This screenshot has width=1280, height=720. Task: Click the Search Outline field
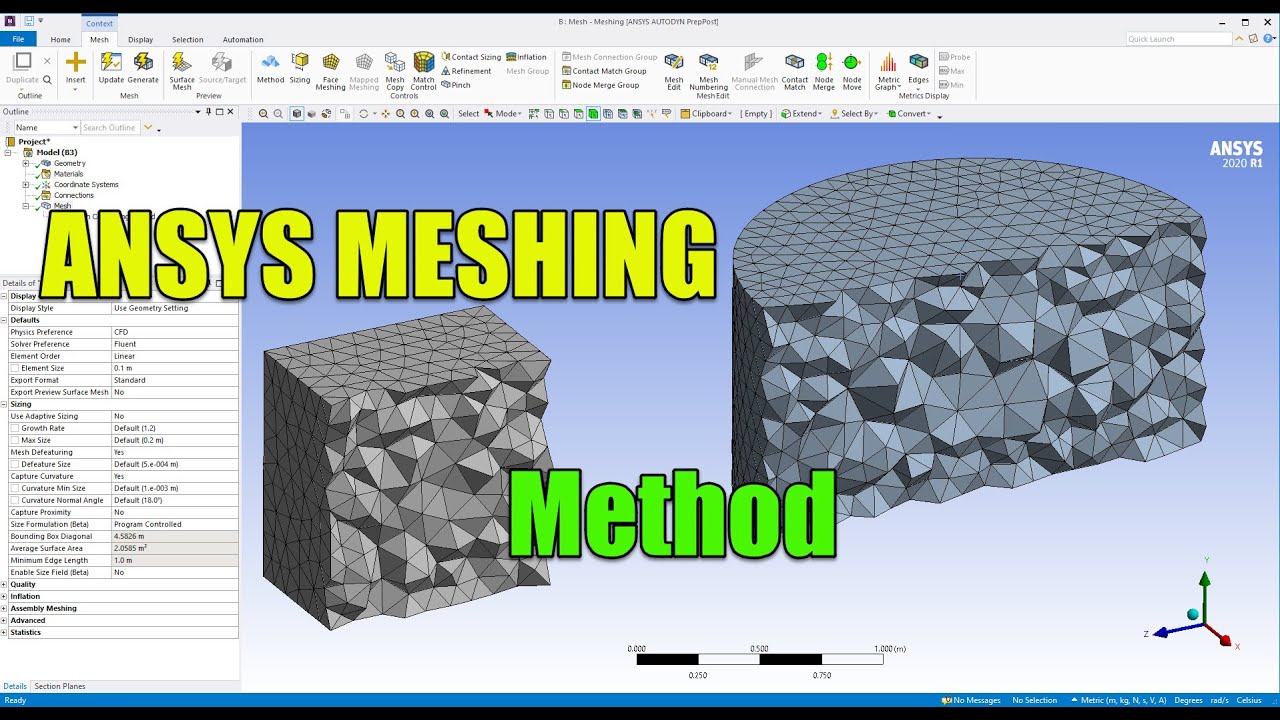click(x=110, y=128)
